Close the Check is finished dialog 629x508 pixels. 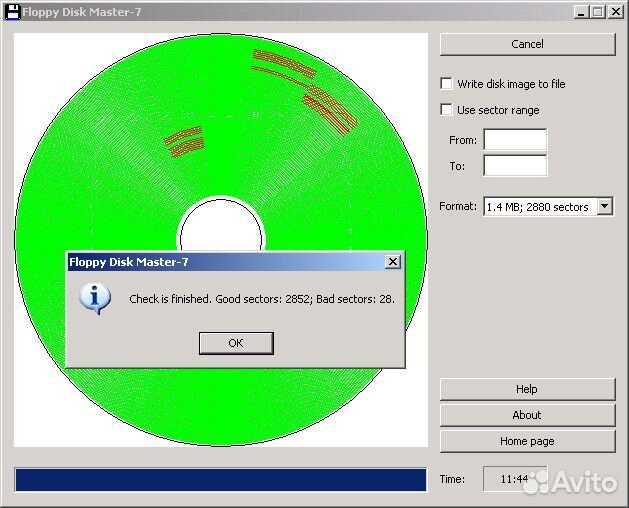click(x=393, y=262)
